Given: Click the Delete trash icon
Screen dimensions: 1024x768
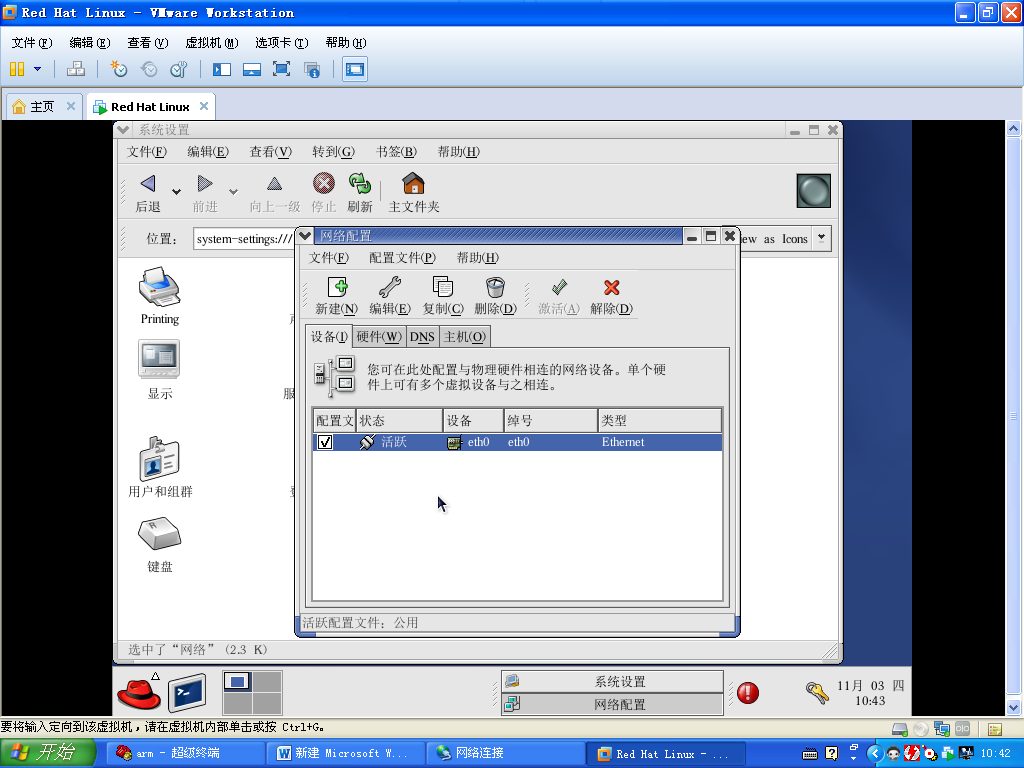Looking at the screenshot, I should click(495, 287).
